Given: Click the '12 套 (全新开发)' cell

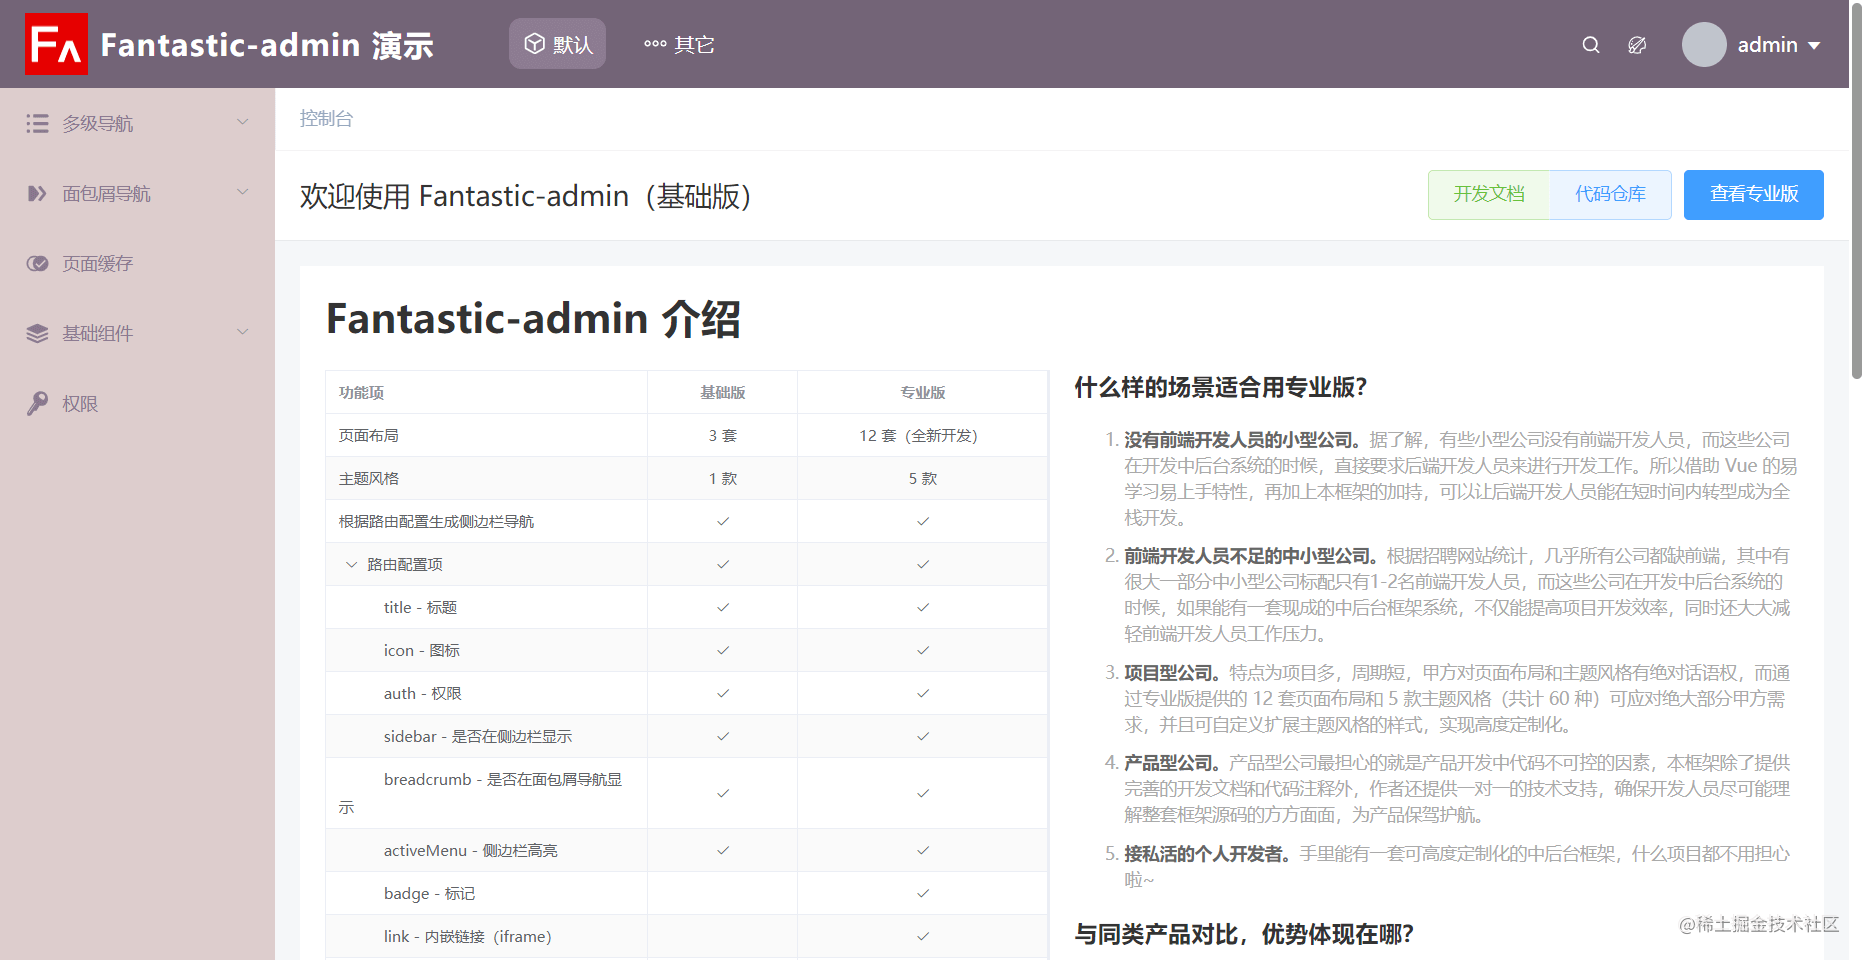Looking at the screenshot, I should pyautogui.click(x=923, y=435).
